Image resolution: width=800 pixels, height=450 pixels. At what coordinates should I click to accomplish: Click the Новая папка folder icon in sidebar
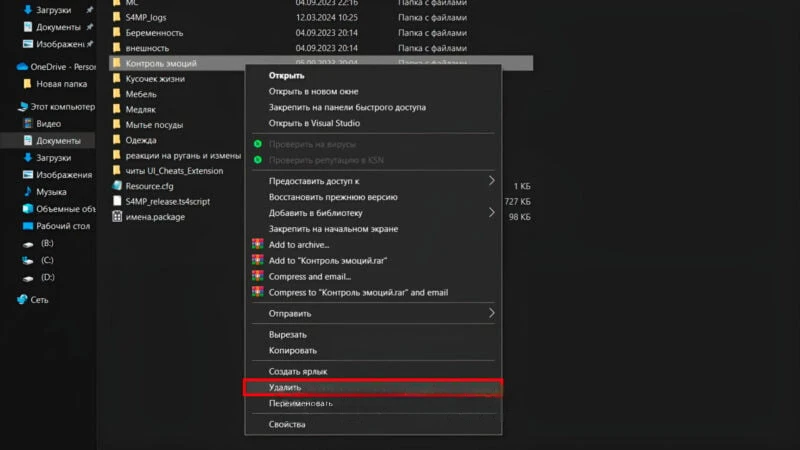pyautogui.click(x=28, y=84)
